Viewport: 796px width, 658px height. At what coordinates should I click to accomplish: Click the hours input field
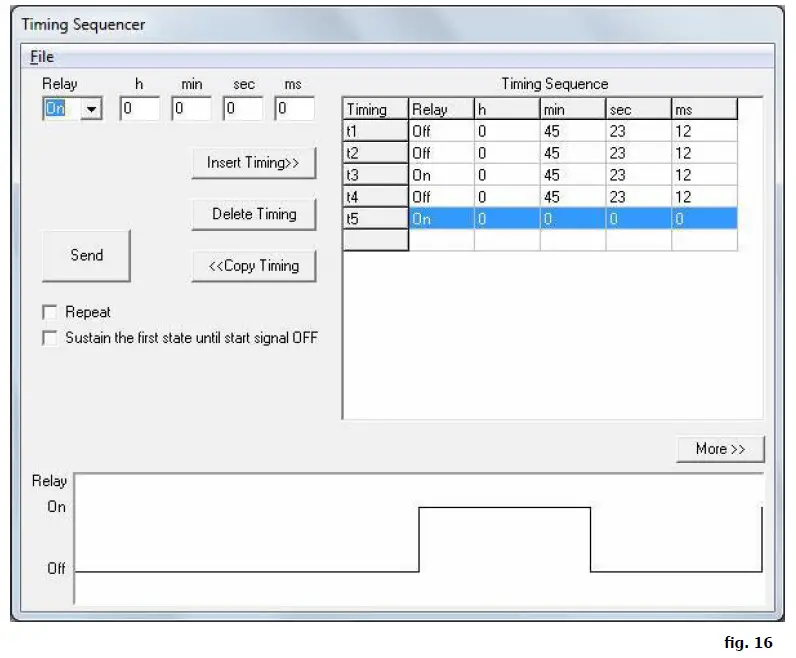tap(140, 109)
